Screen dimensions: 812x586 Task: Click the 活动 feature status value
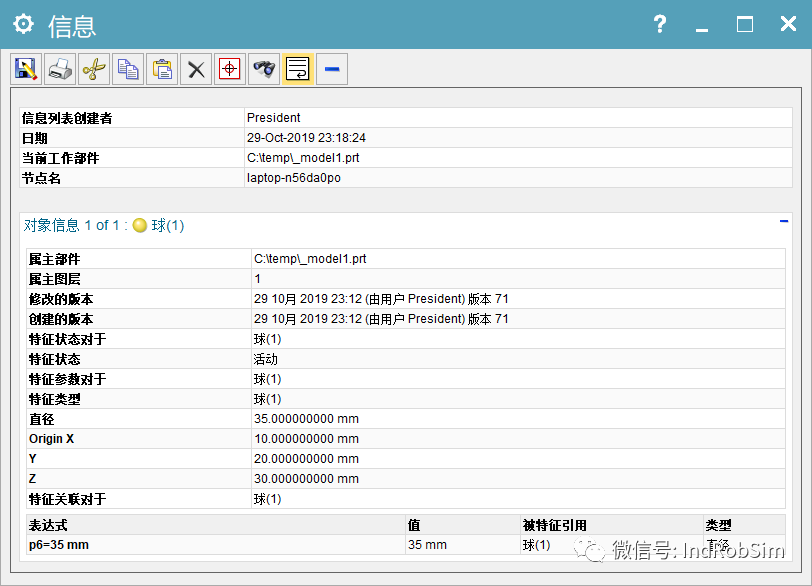click(x=266, y=358)
